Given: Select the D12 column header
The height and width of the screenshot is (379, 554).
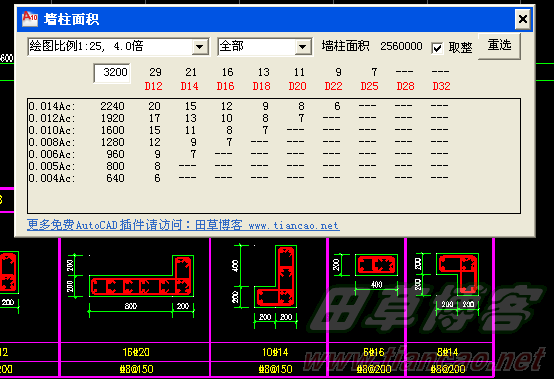Looking at the screenshot, I should pos(153,86).
